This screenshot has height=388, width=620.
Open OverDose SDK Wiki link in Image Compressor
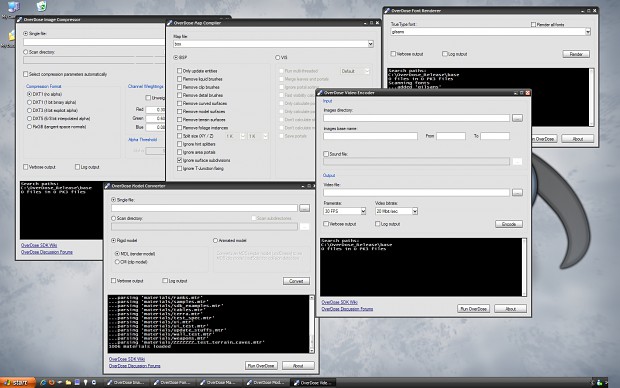(39, 245)
